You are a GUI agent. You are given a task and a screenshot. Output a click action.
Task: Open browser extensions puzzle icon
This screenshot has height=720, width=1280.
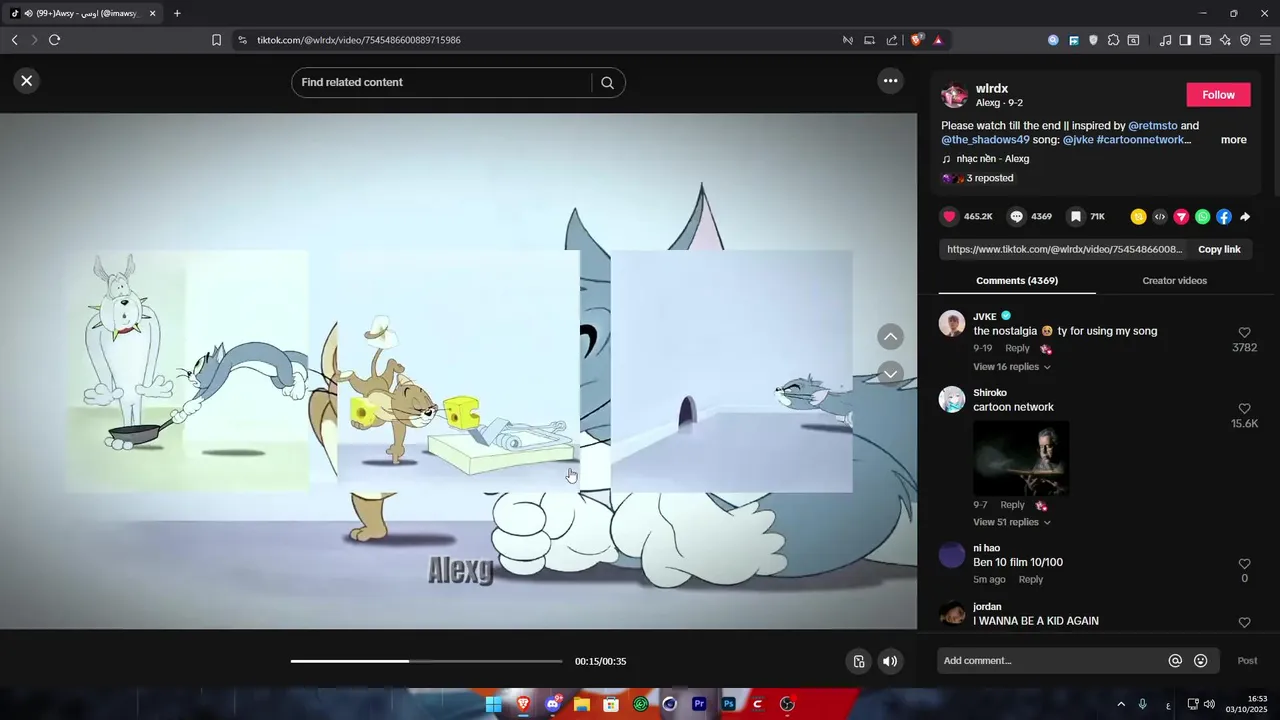(1113, 40)
